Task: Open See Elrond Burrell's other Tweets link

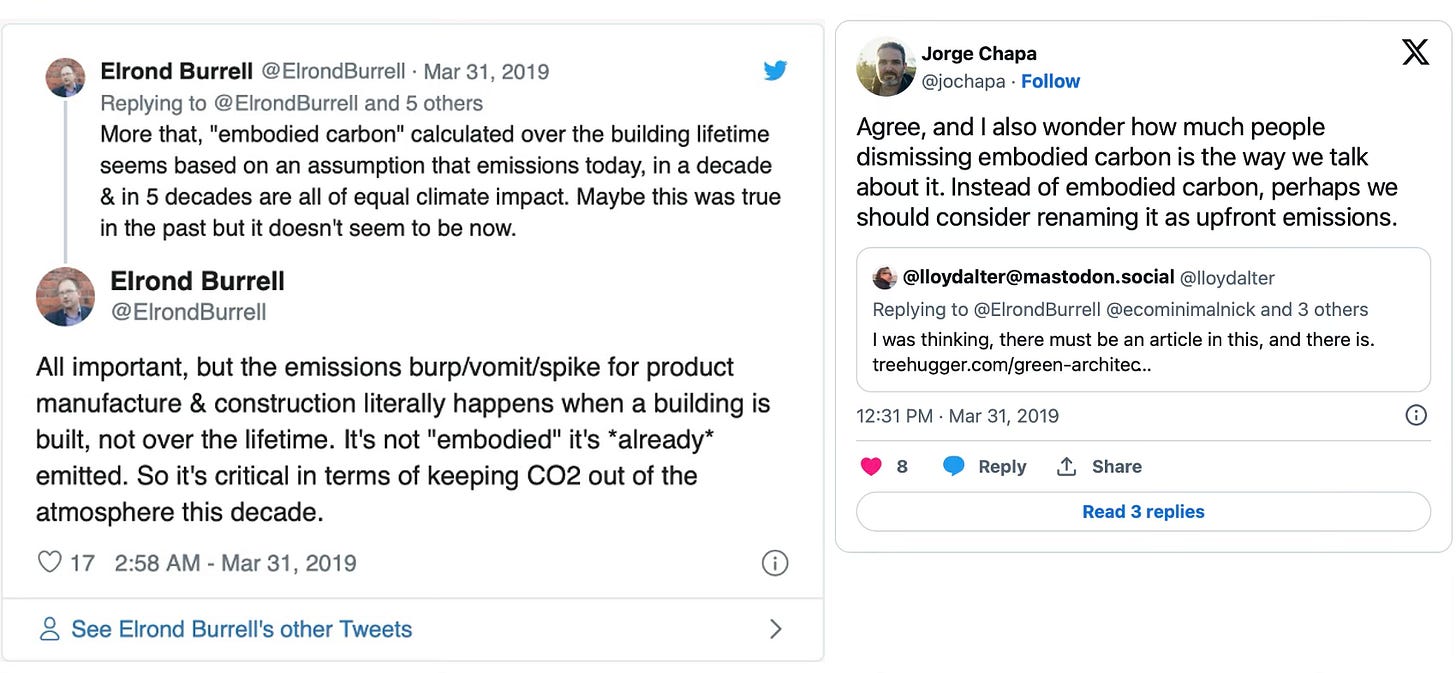Action: [241, 629]
